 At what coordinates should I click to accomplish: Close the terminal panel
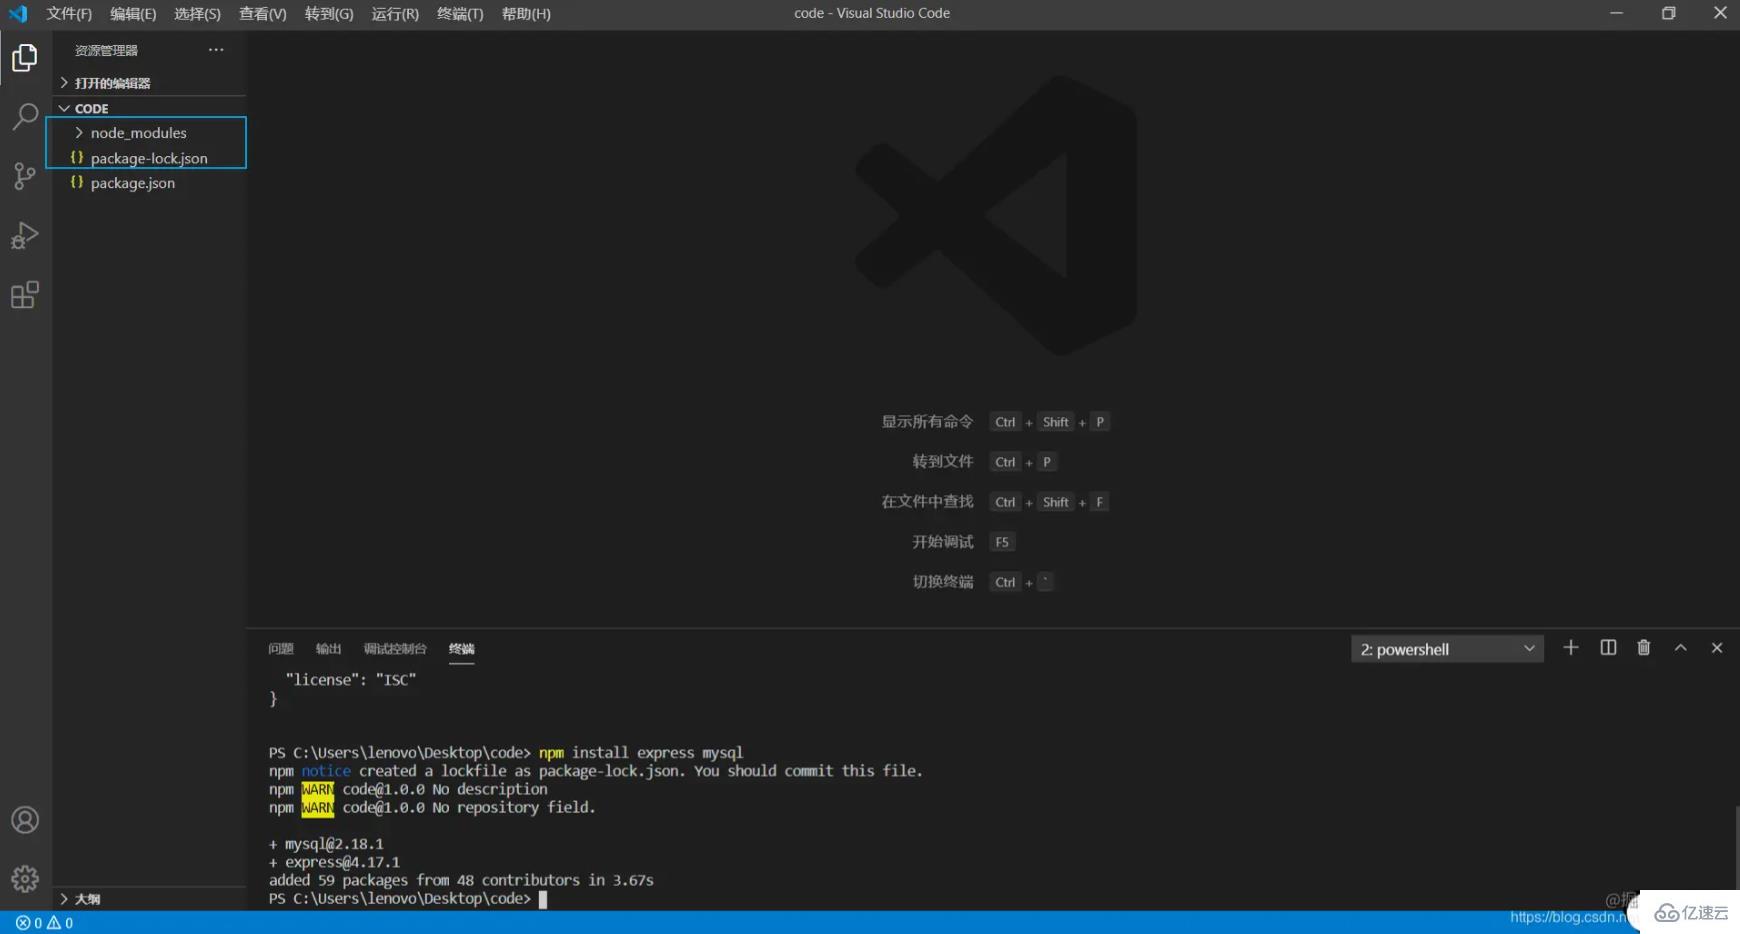[1717, 648]
